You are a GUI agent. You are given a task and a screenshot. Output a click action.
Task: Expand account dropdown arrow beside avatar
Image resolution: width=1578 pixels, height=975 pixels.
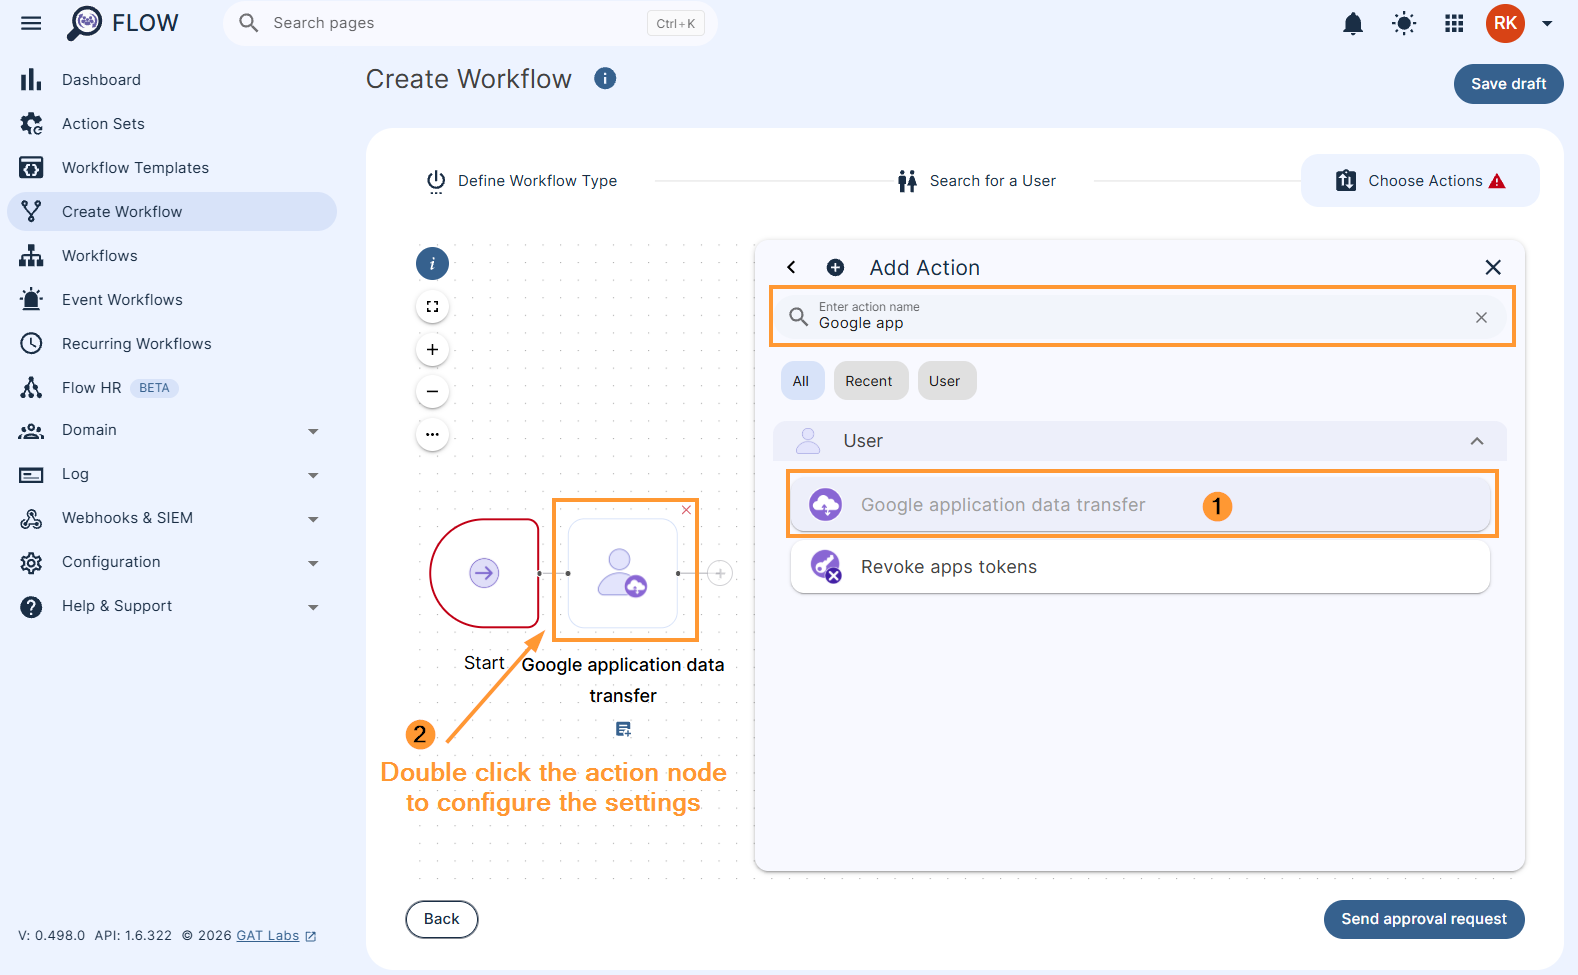[1547, 23]
